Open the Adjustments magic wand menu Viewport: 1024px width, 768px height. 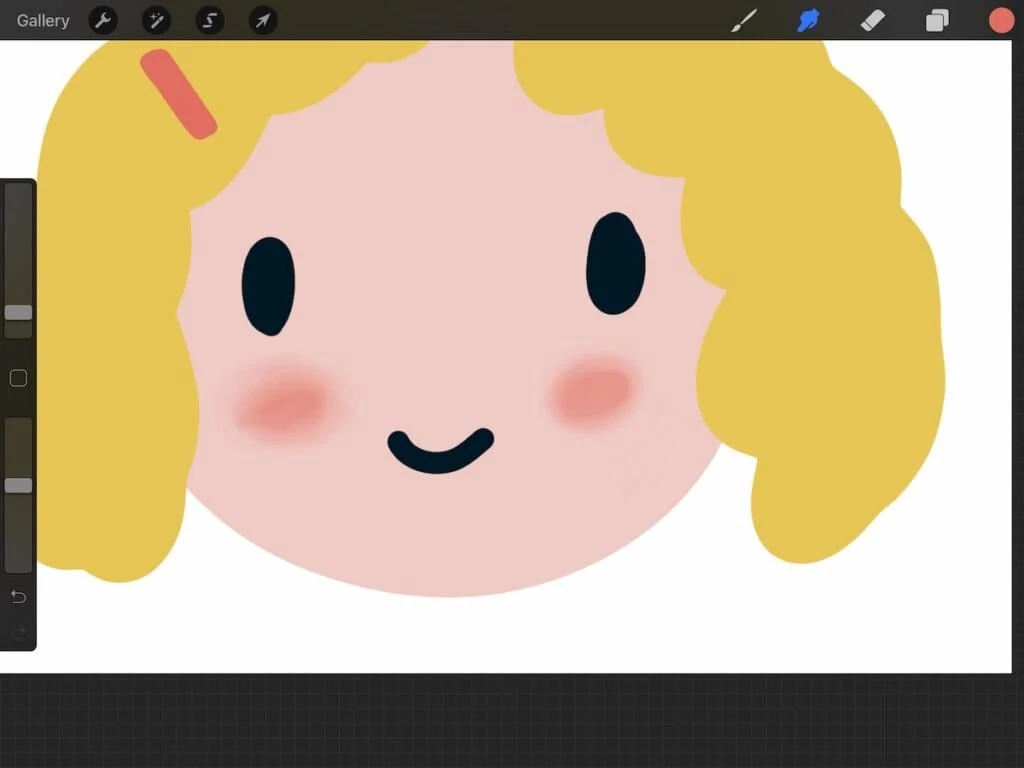157,21
